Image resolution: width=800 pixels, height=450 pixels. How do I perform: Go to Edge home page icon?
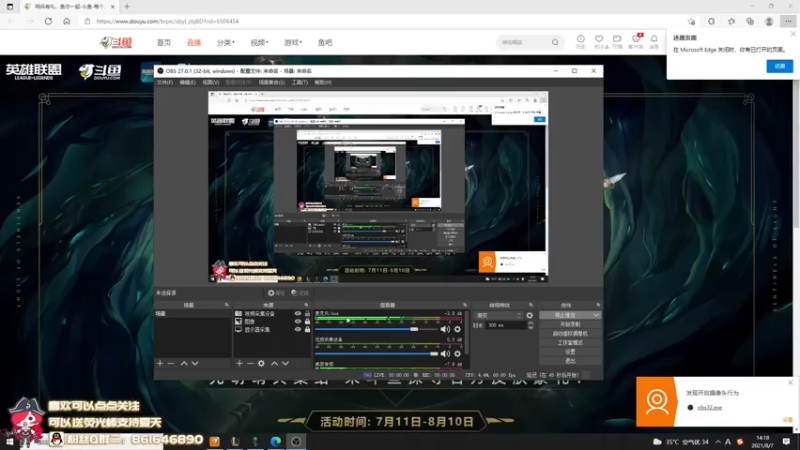pos(67,21)
